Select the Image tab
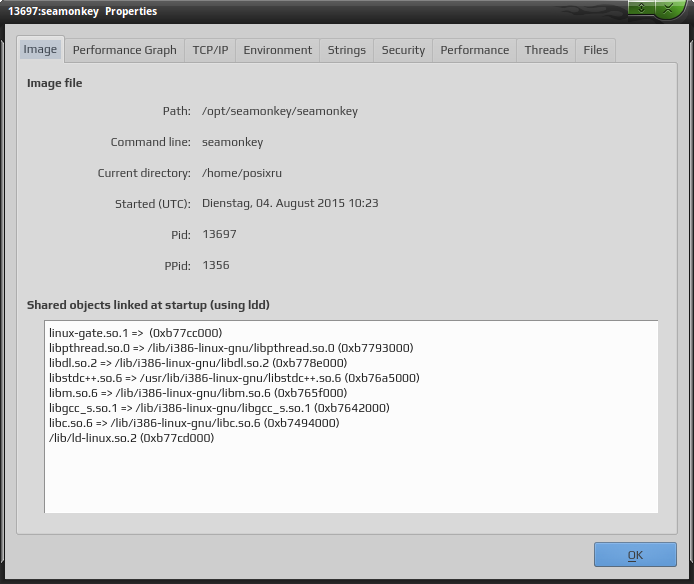Screen dimensions: 694x584 click(x=40, y=49)
